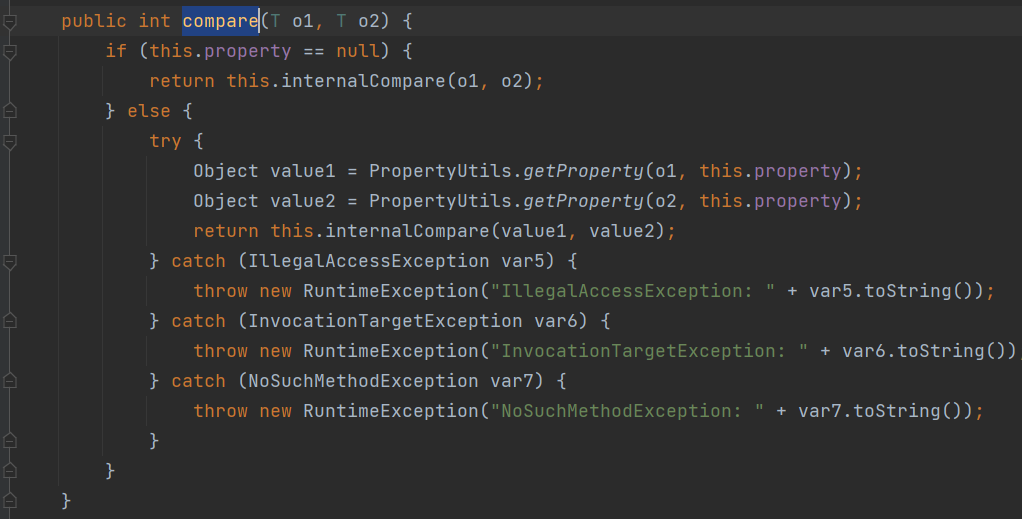Click fold marker on the else line
The width and height of the screenshot is (1022, 519).
point(10,111)
